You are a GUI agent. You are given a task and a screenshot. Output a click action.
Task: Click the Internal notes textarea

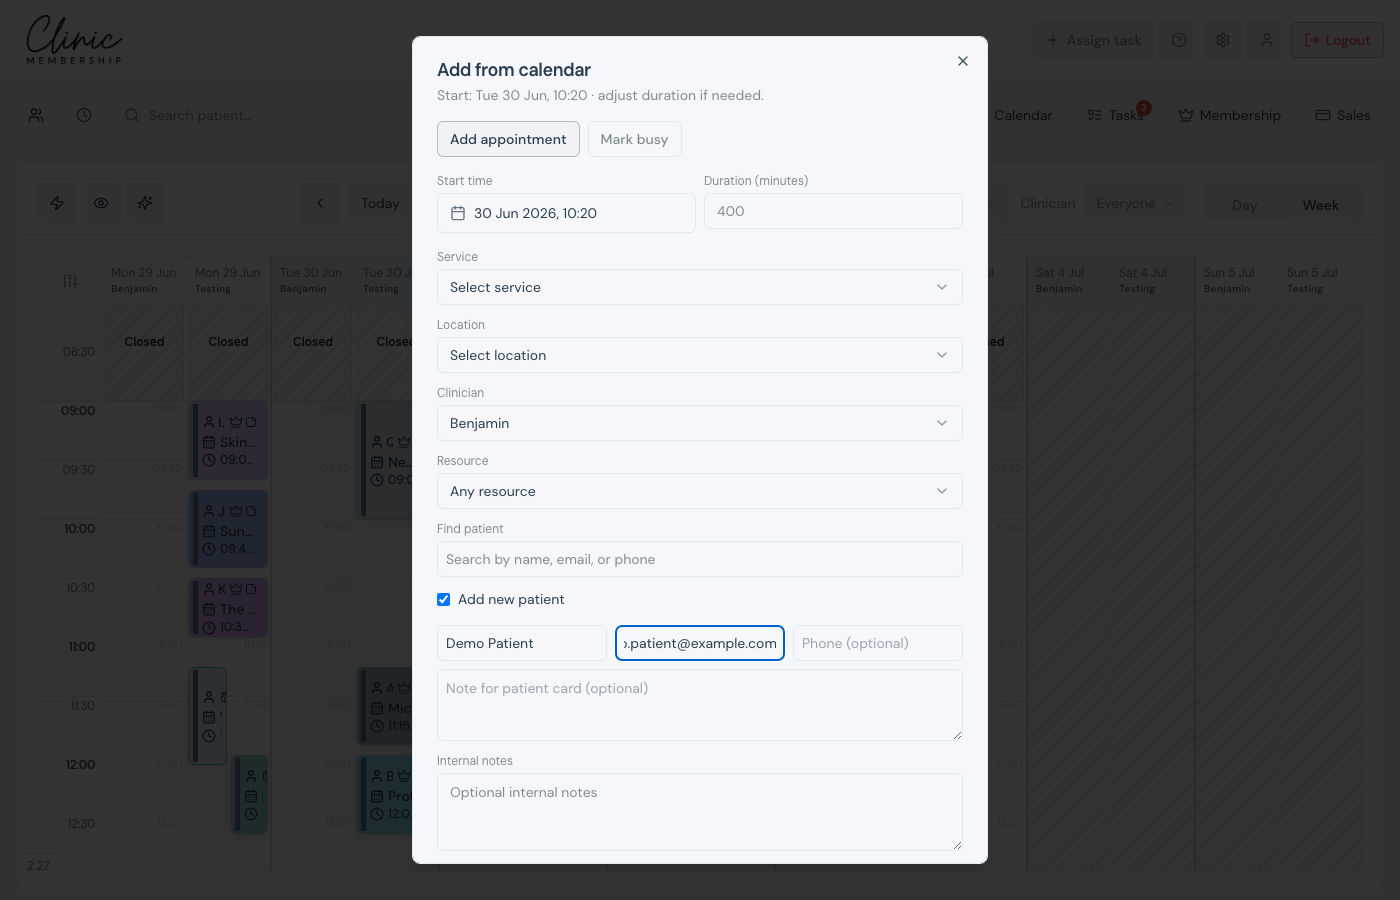[700, 812]
